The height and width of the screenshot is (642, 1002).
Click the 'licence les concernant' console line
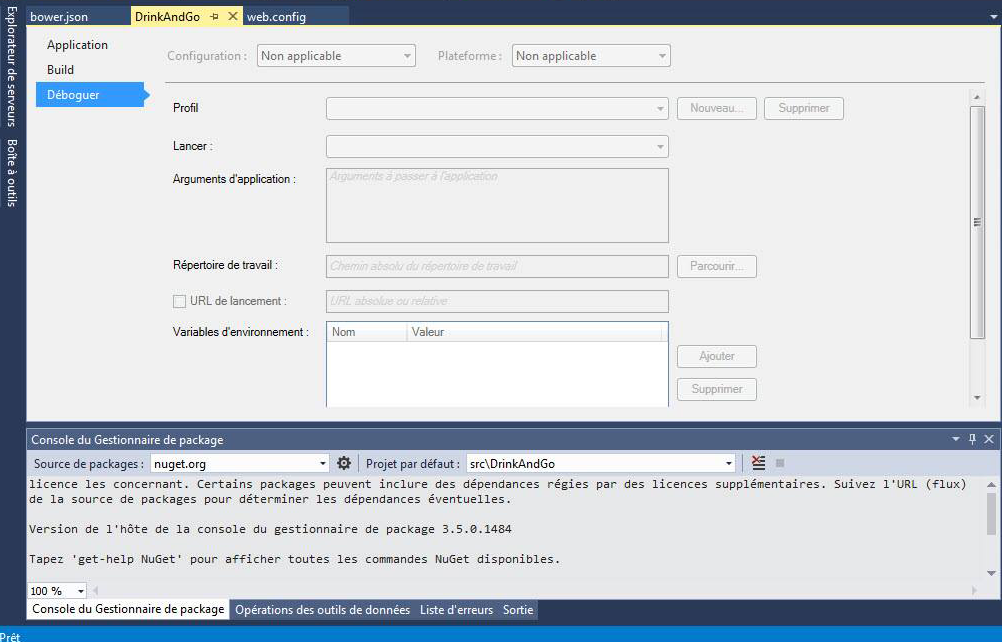pyautogui.click(x=498, y=484)
